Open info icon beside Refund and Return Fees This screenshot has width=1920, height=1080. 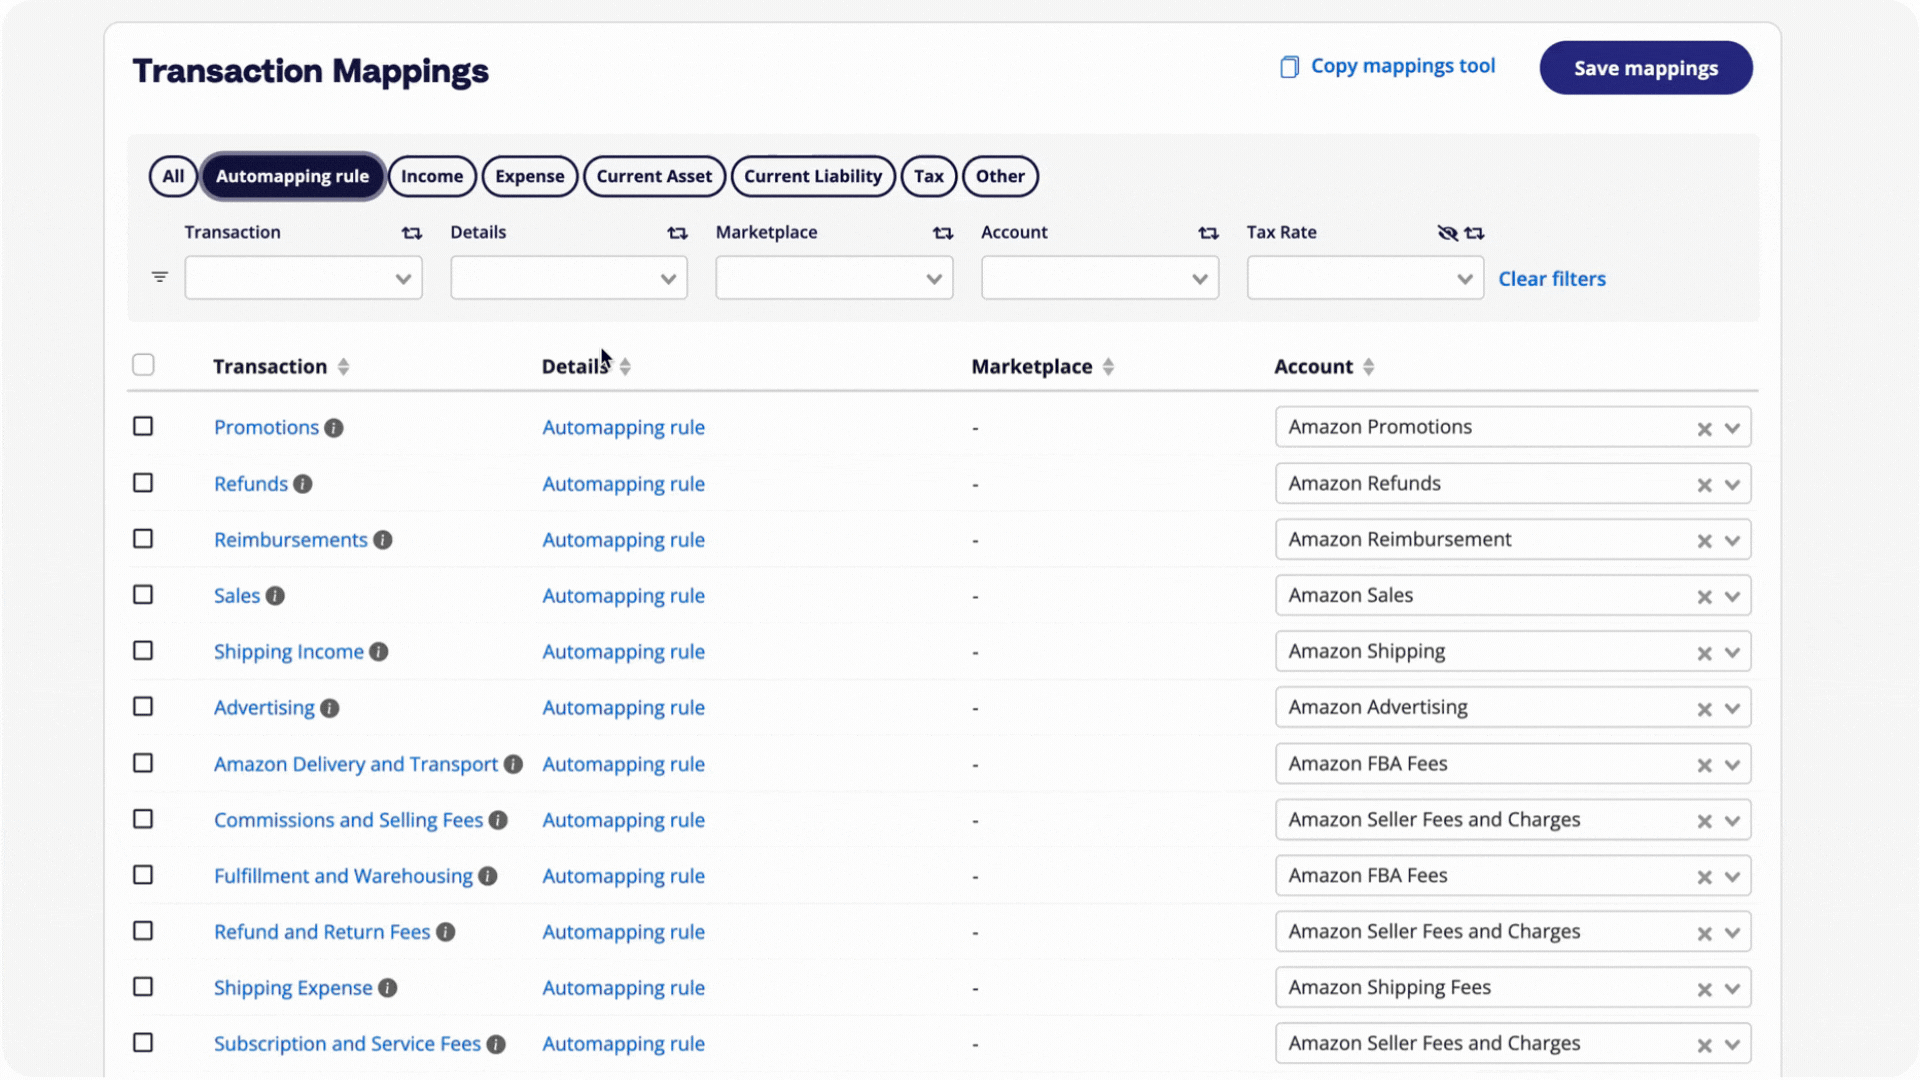[446, 932]
